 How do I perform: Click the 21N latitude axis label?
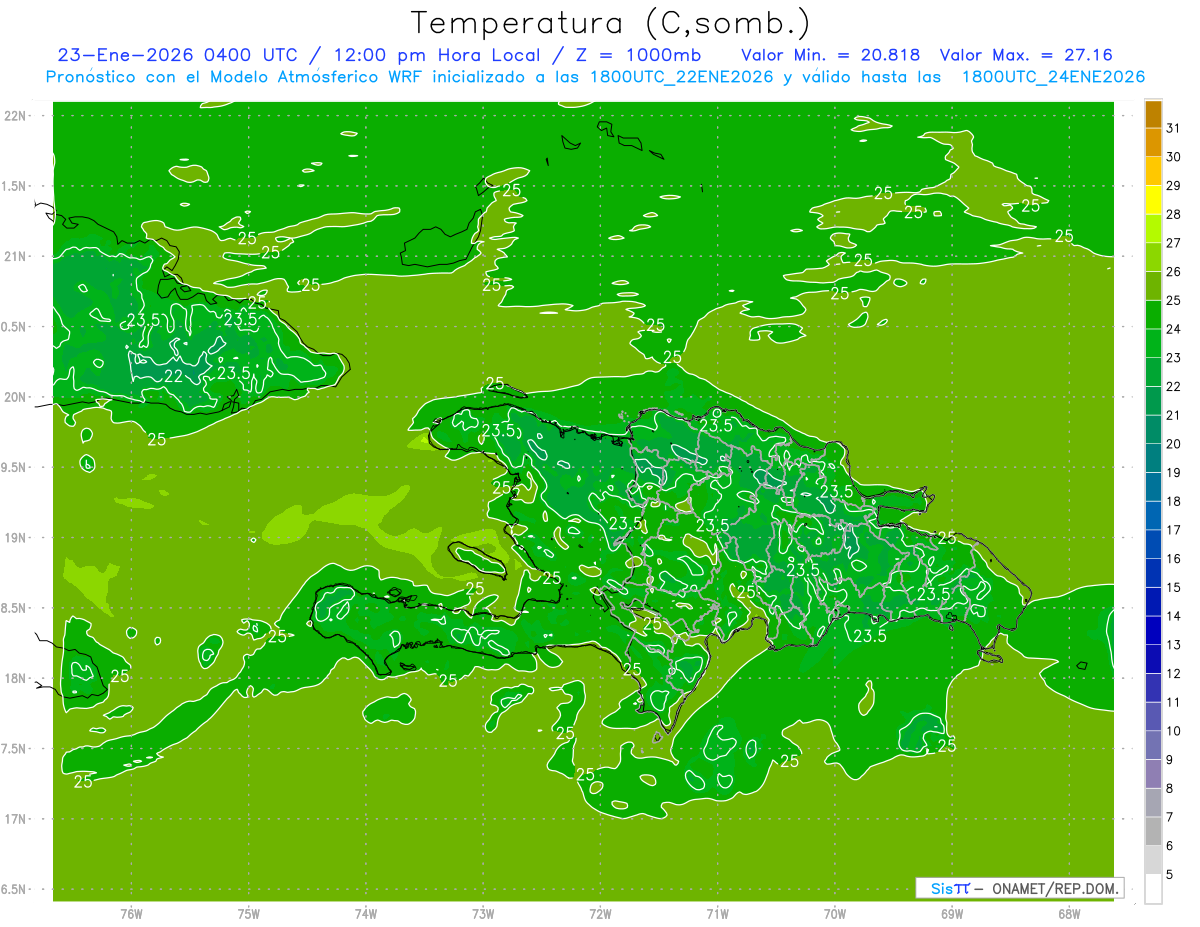coord(16,257)
